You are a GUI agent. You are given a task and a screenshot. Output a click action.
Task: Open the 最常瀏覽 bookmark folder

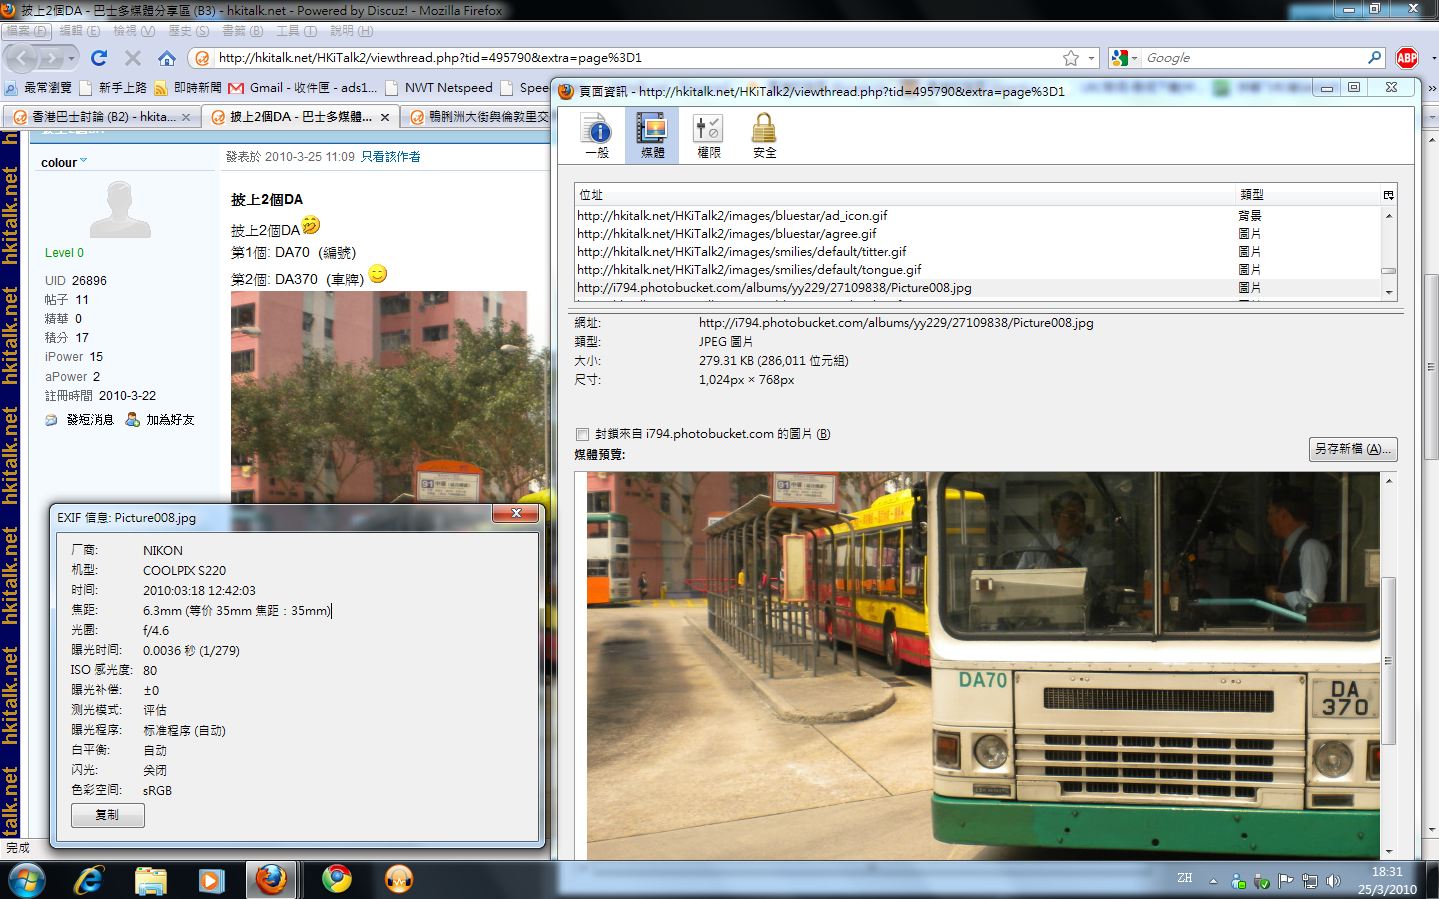[x=39, y=88]
